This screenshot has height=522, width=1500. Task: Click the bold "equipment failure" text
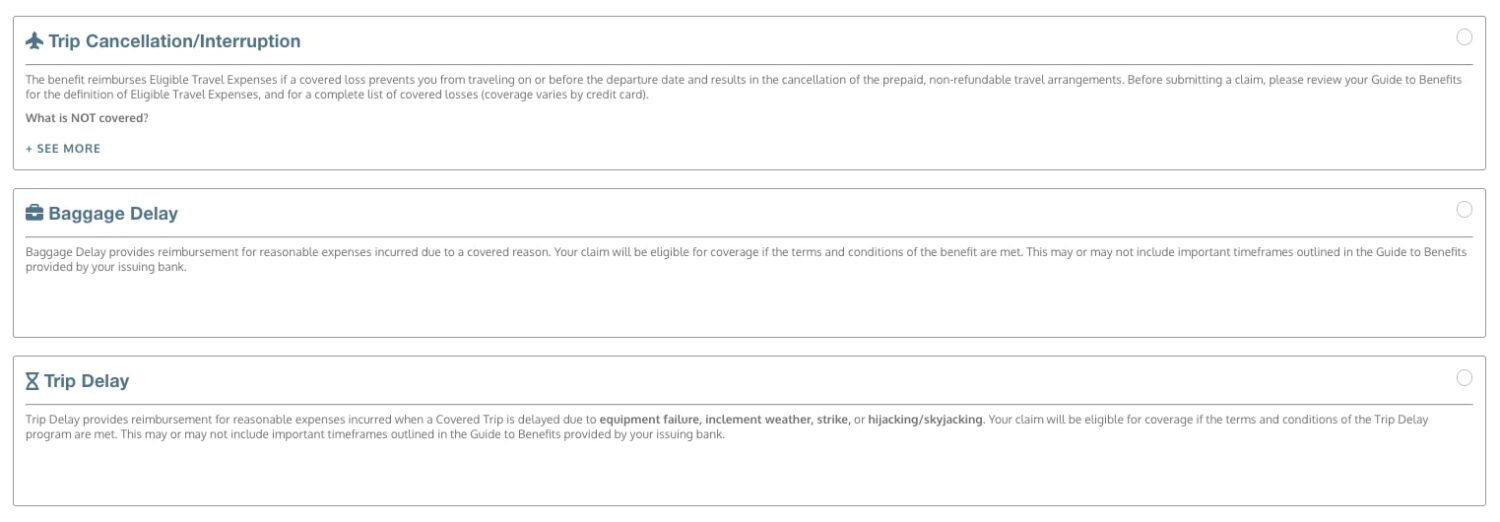pos(649,420)
